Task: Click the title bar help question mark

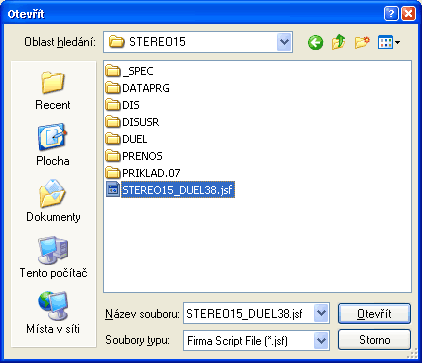Action: (391, 14)
